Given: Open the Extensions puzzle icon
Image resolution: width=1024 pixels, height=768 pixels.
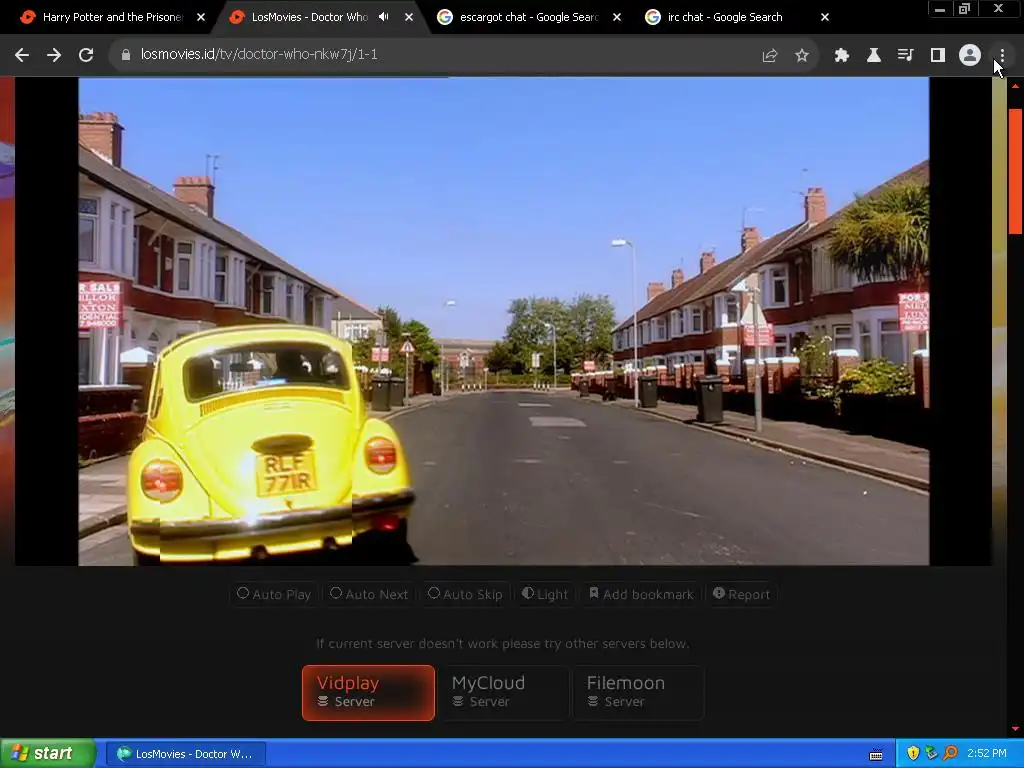Looking at the screenshot, I should pyautogui.click(x=842, y=56).
